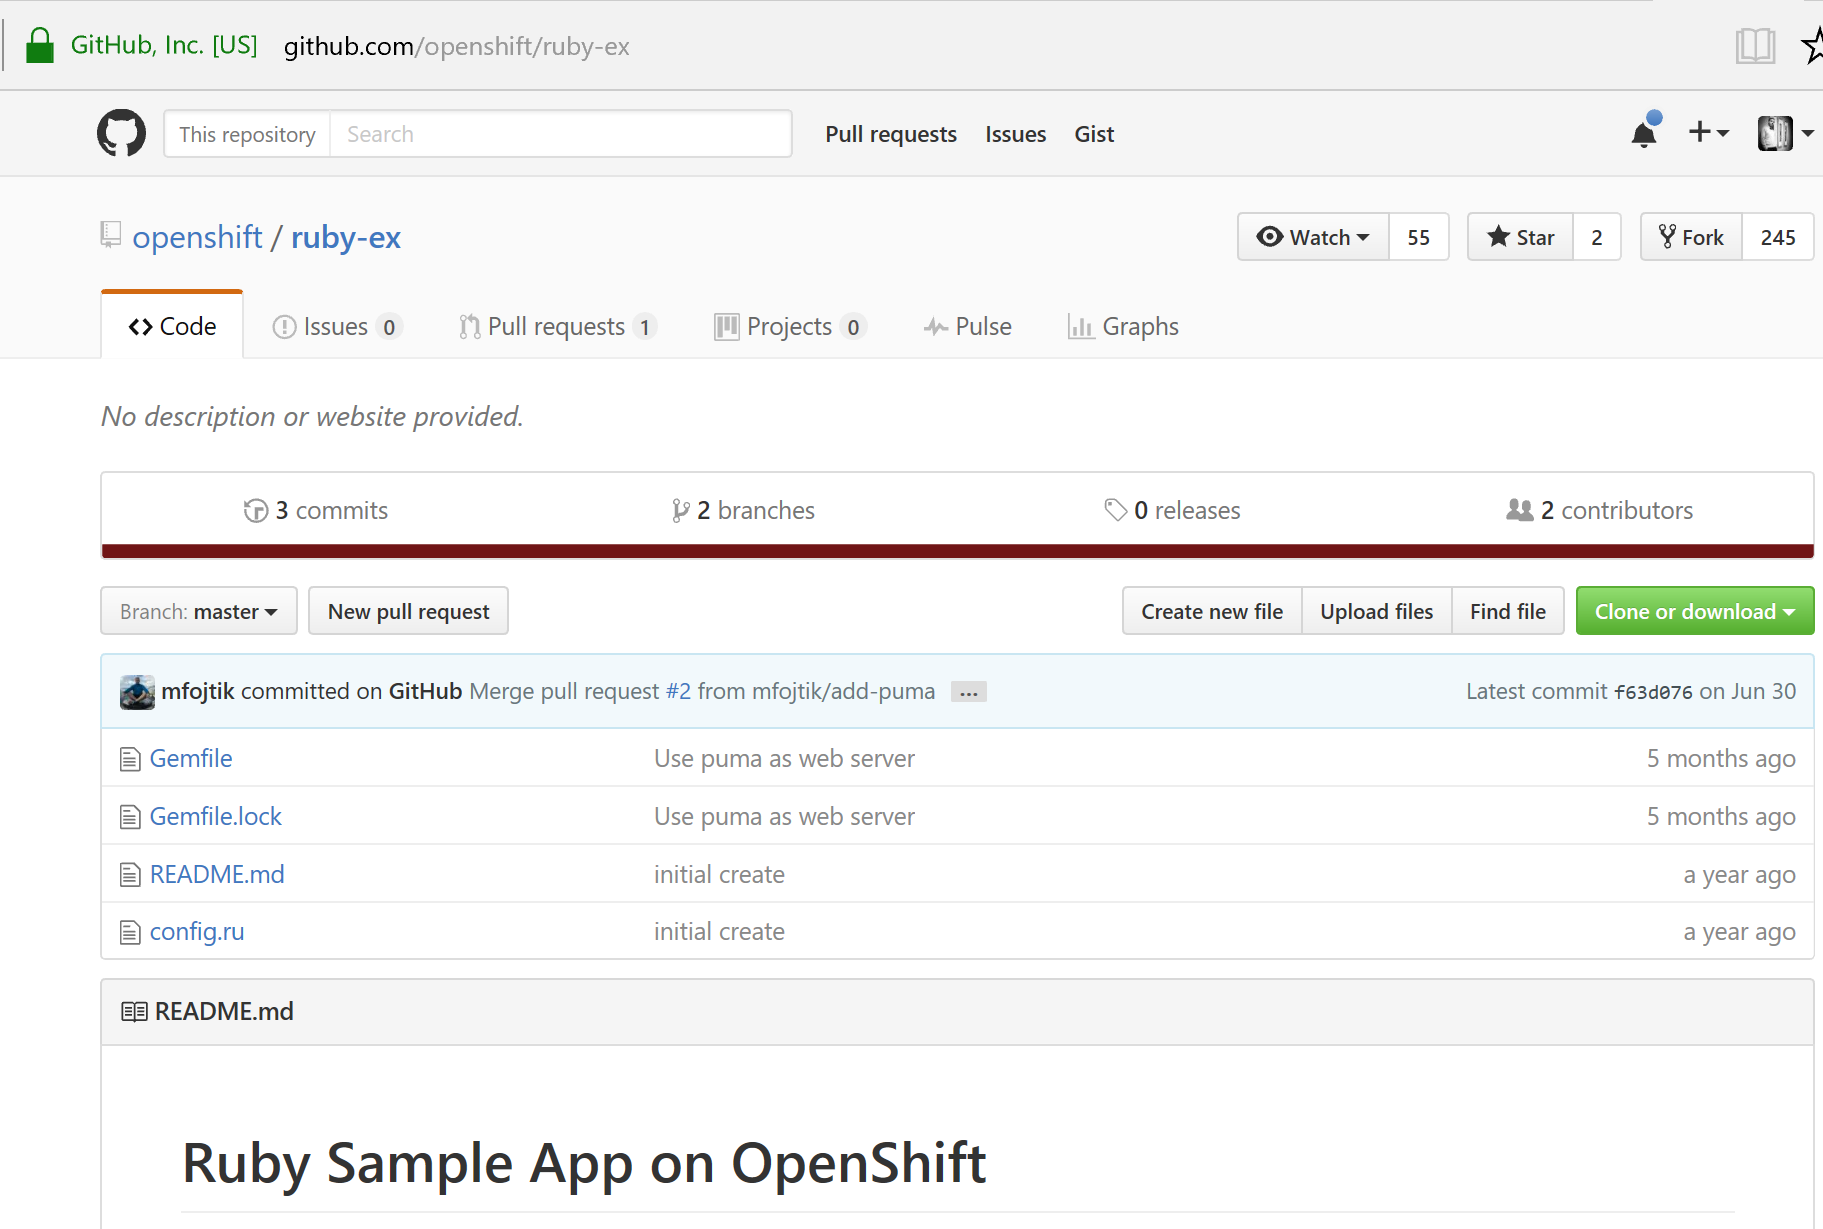Open the Branch: master dropdown
The width and height of the screenshot is (1823, 1229).
[199, 611]
